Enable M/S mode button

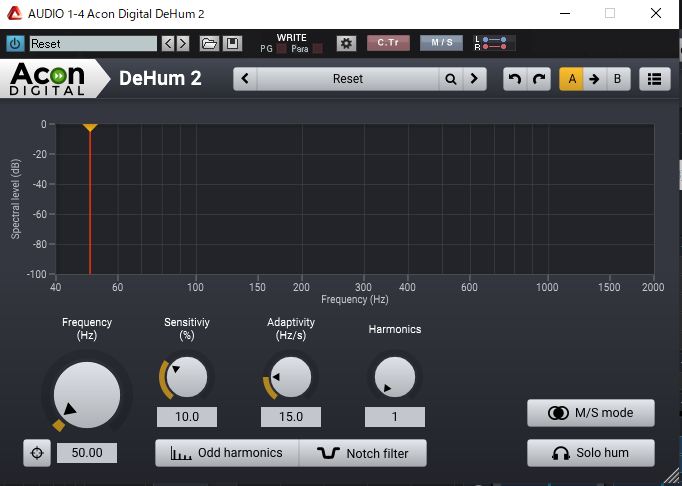pyautogui.click(x=591, y=413)
